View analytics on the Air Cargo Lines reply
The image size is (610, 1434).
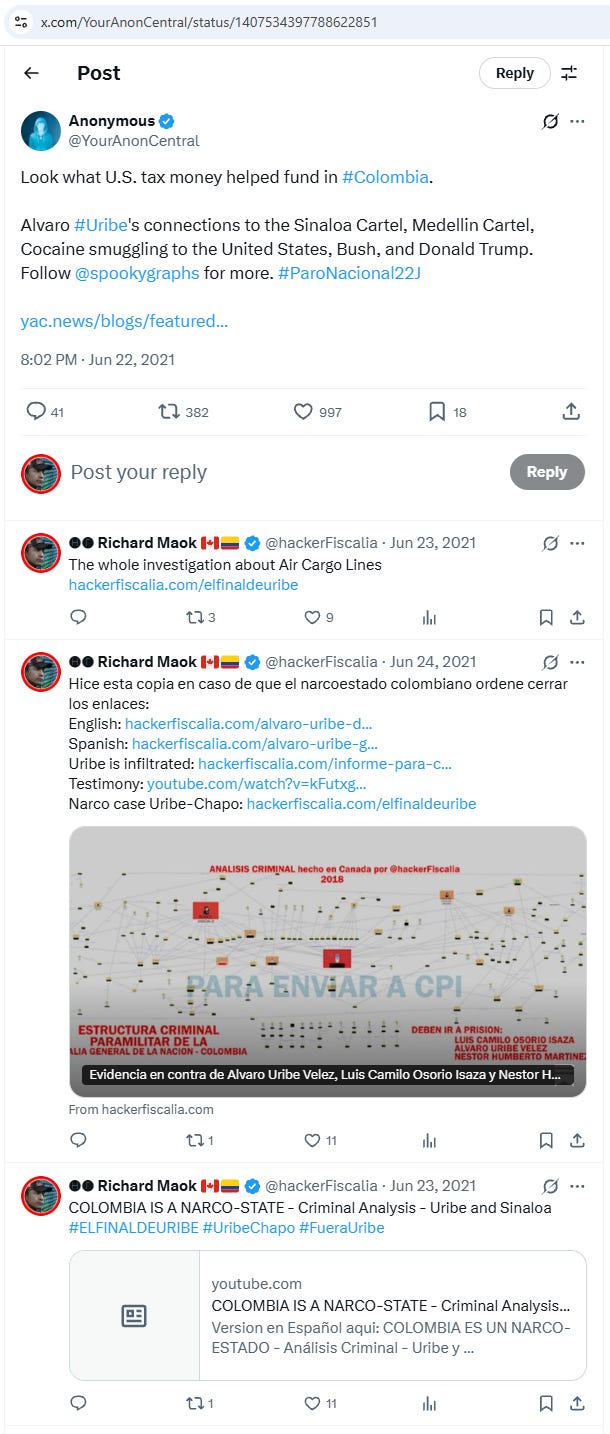pos(430,618)
